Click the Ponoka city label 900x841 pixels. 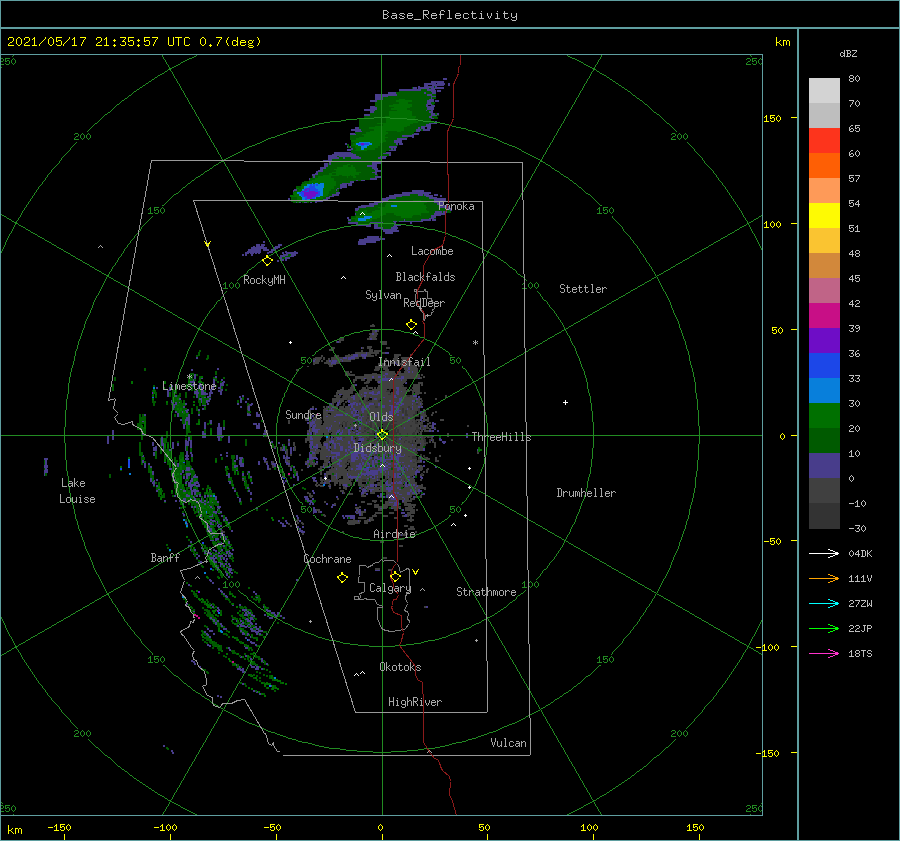456,206
